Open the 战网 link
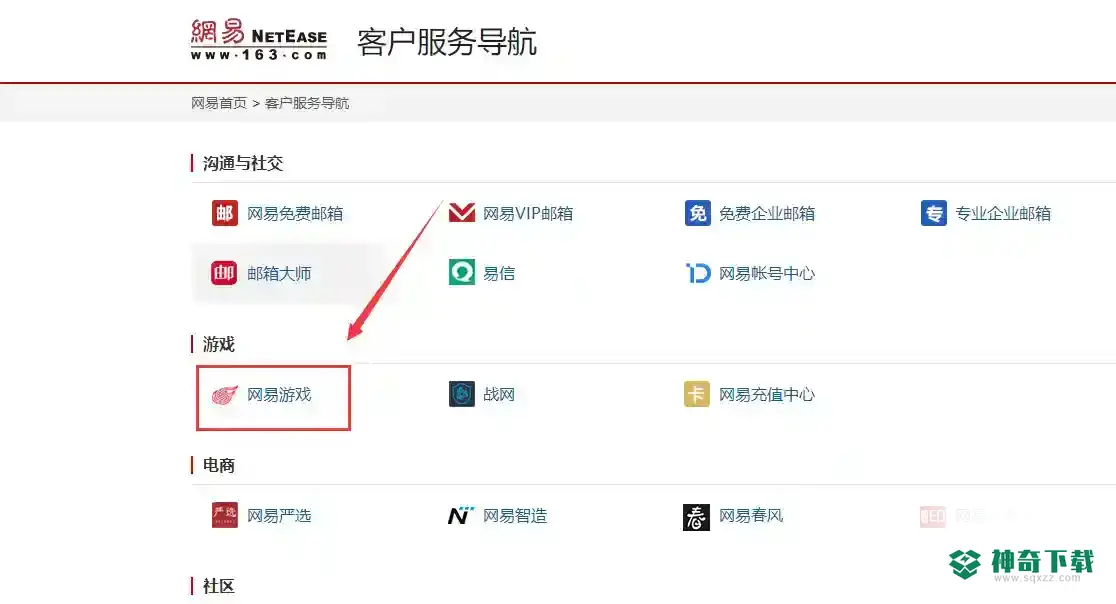This screenshot has width=1116, height=604. click(x=499, y=394)
